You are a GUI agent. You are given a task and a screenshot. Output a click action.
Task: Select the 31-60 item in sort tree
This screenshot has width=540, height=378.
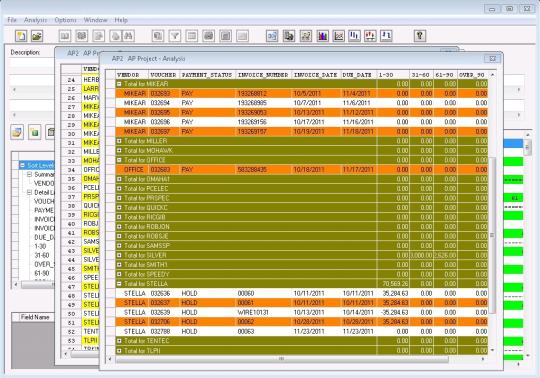coord(42,255)
